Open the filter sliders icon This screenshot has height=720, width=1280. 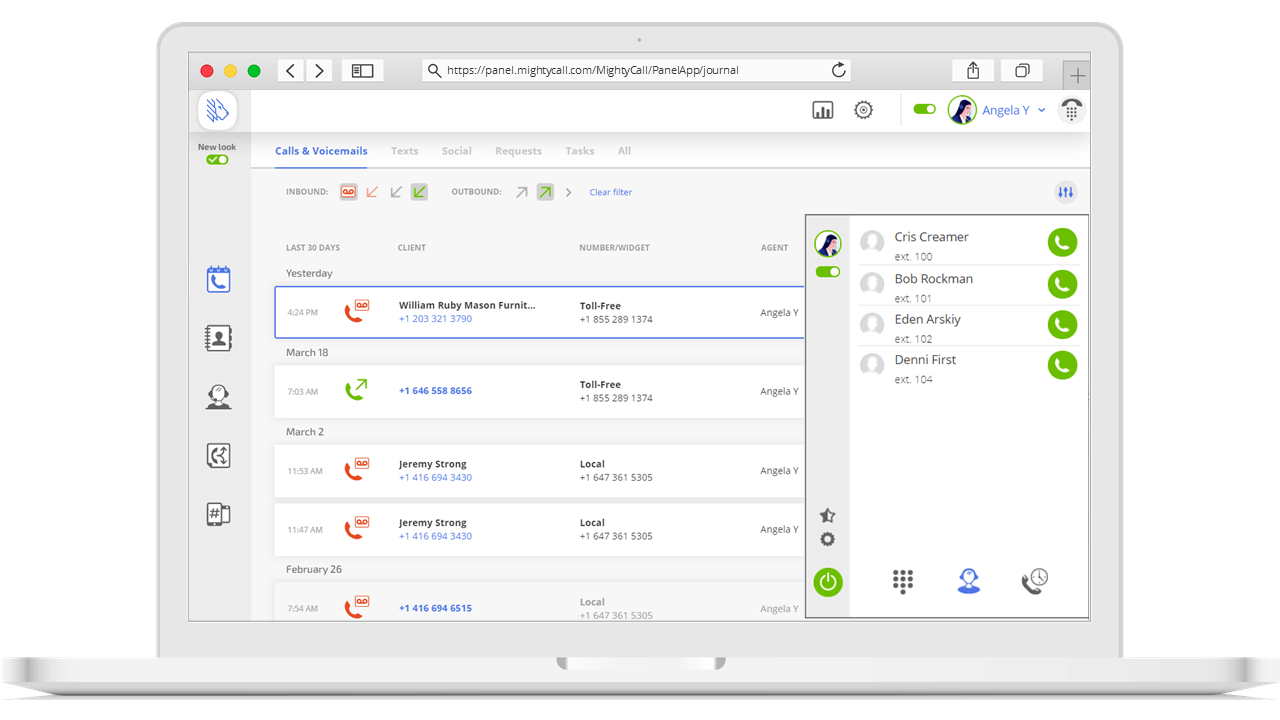click(1065, 192)
